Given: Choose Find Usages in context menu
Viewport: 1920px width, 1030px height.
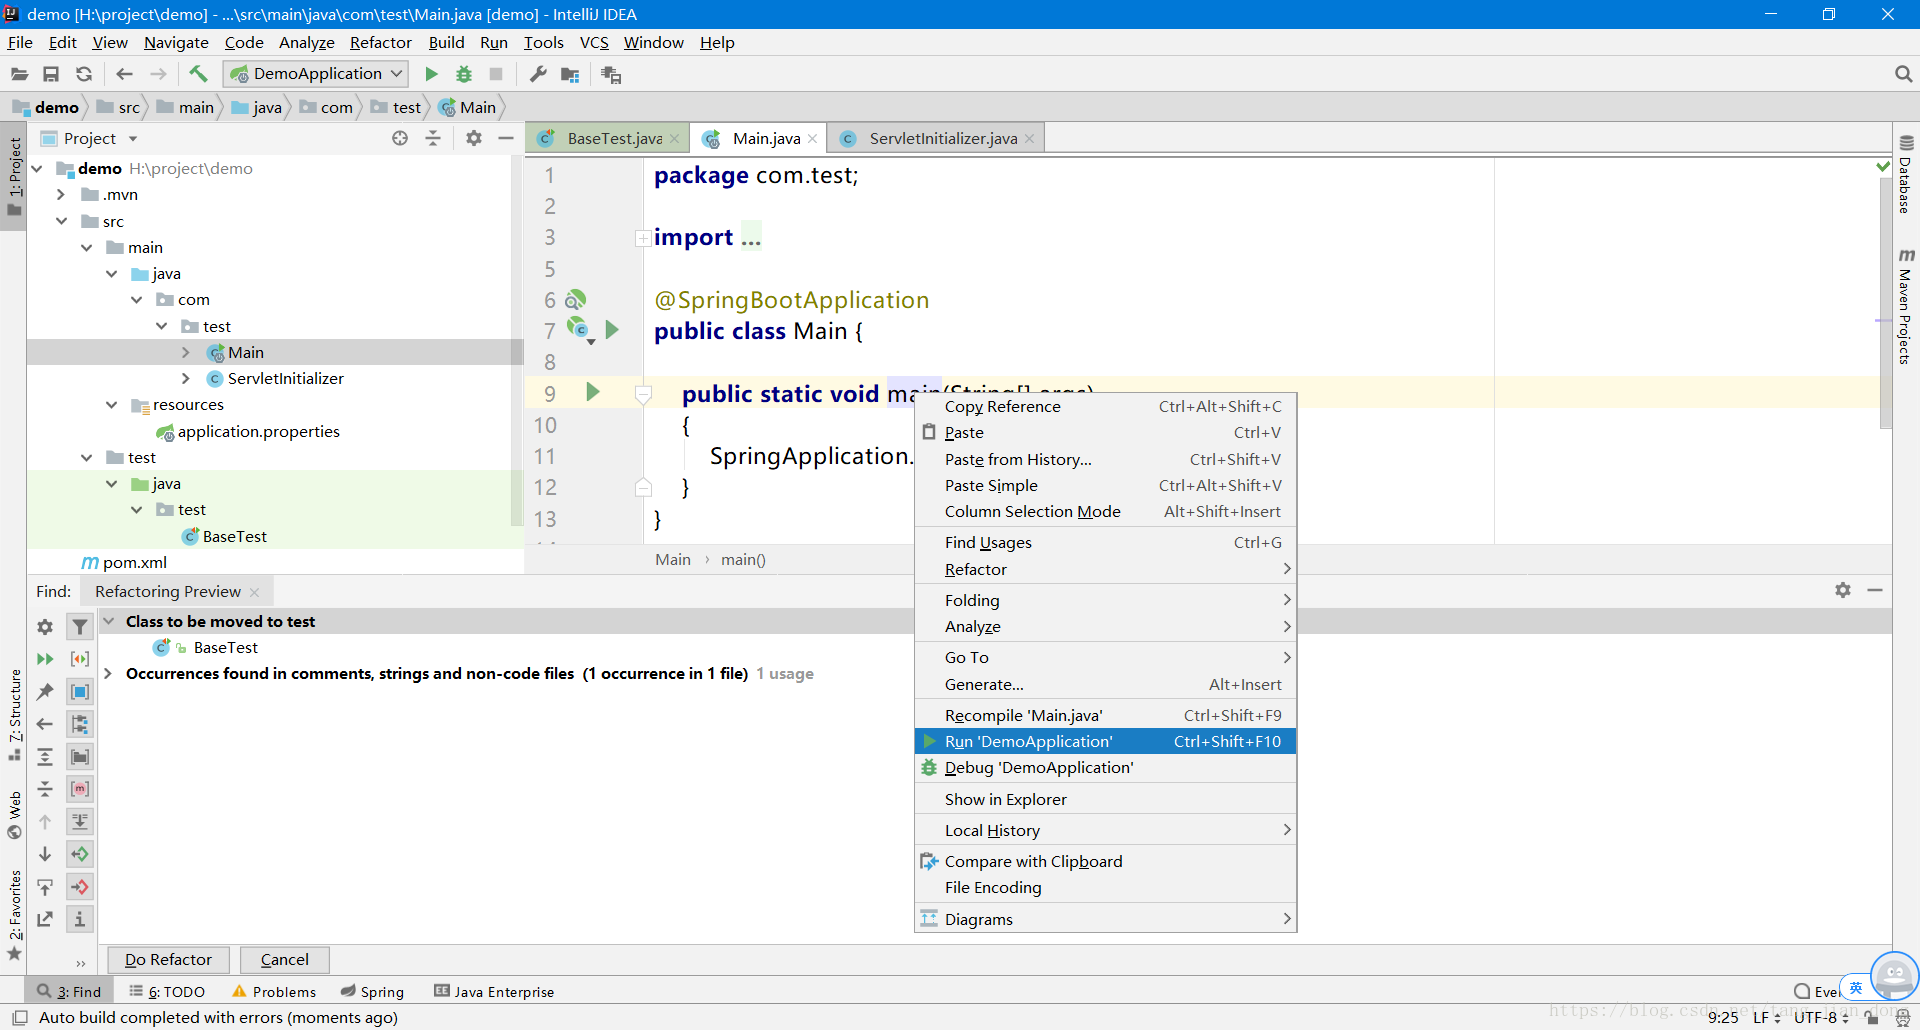Looking at the screenshot, I should [1105, 542].
